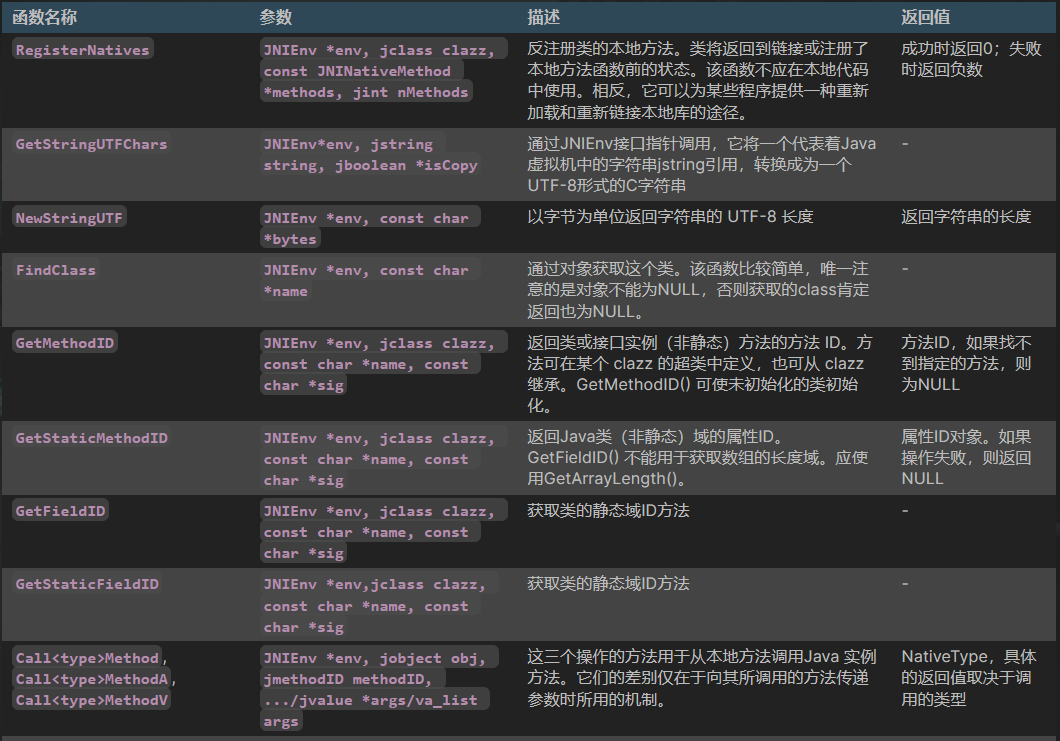
Task: Click 'string, jboolean *isCopy' parameter text
Action: [370, 165]
